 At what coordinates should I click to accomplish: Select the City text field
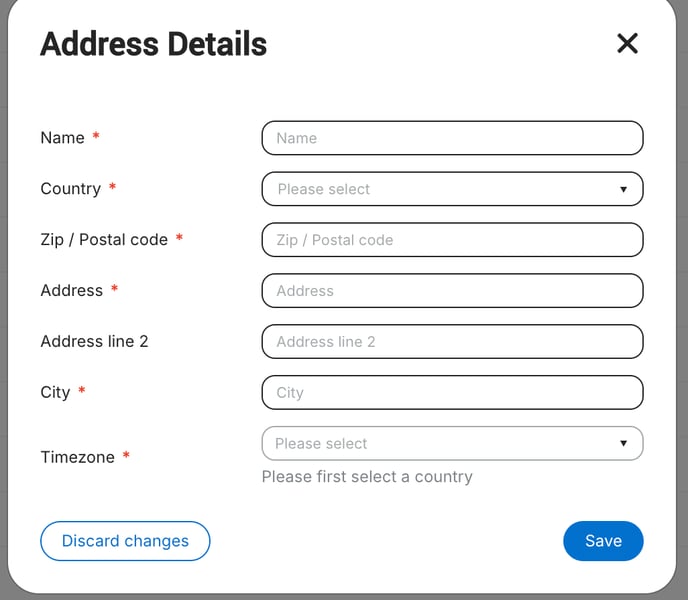(x=452, y=392)
